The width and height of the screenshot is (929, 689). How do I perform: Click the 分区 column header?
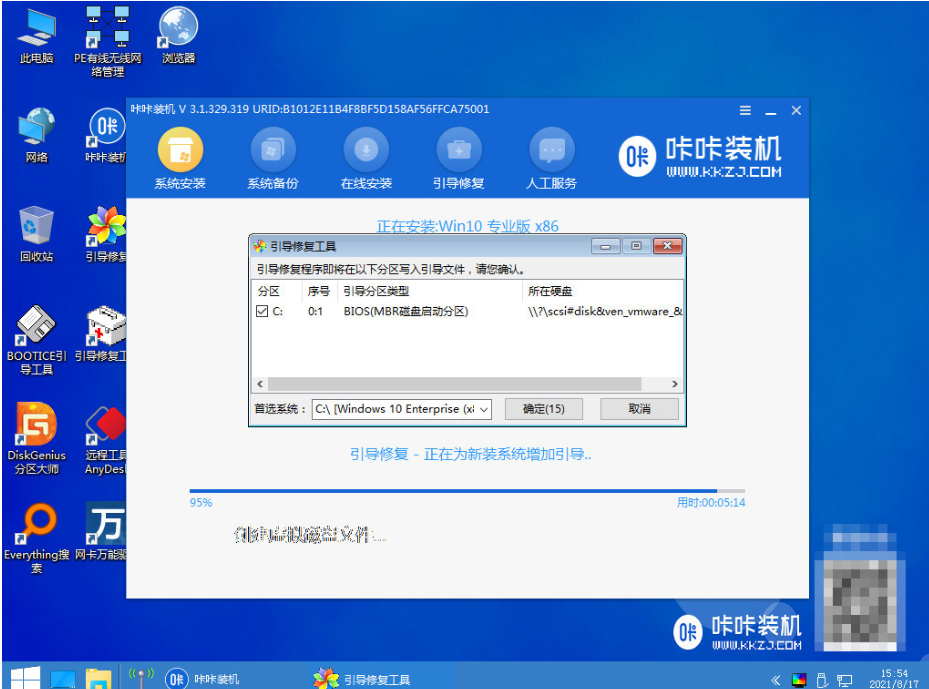point(278,291)
